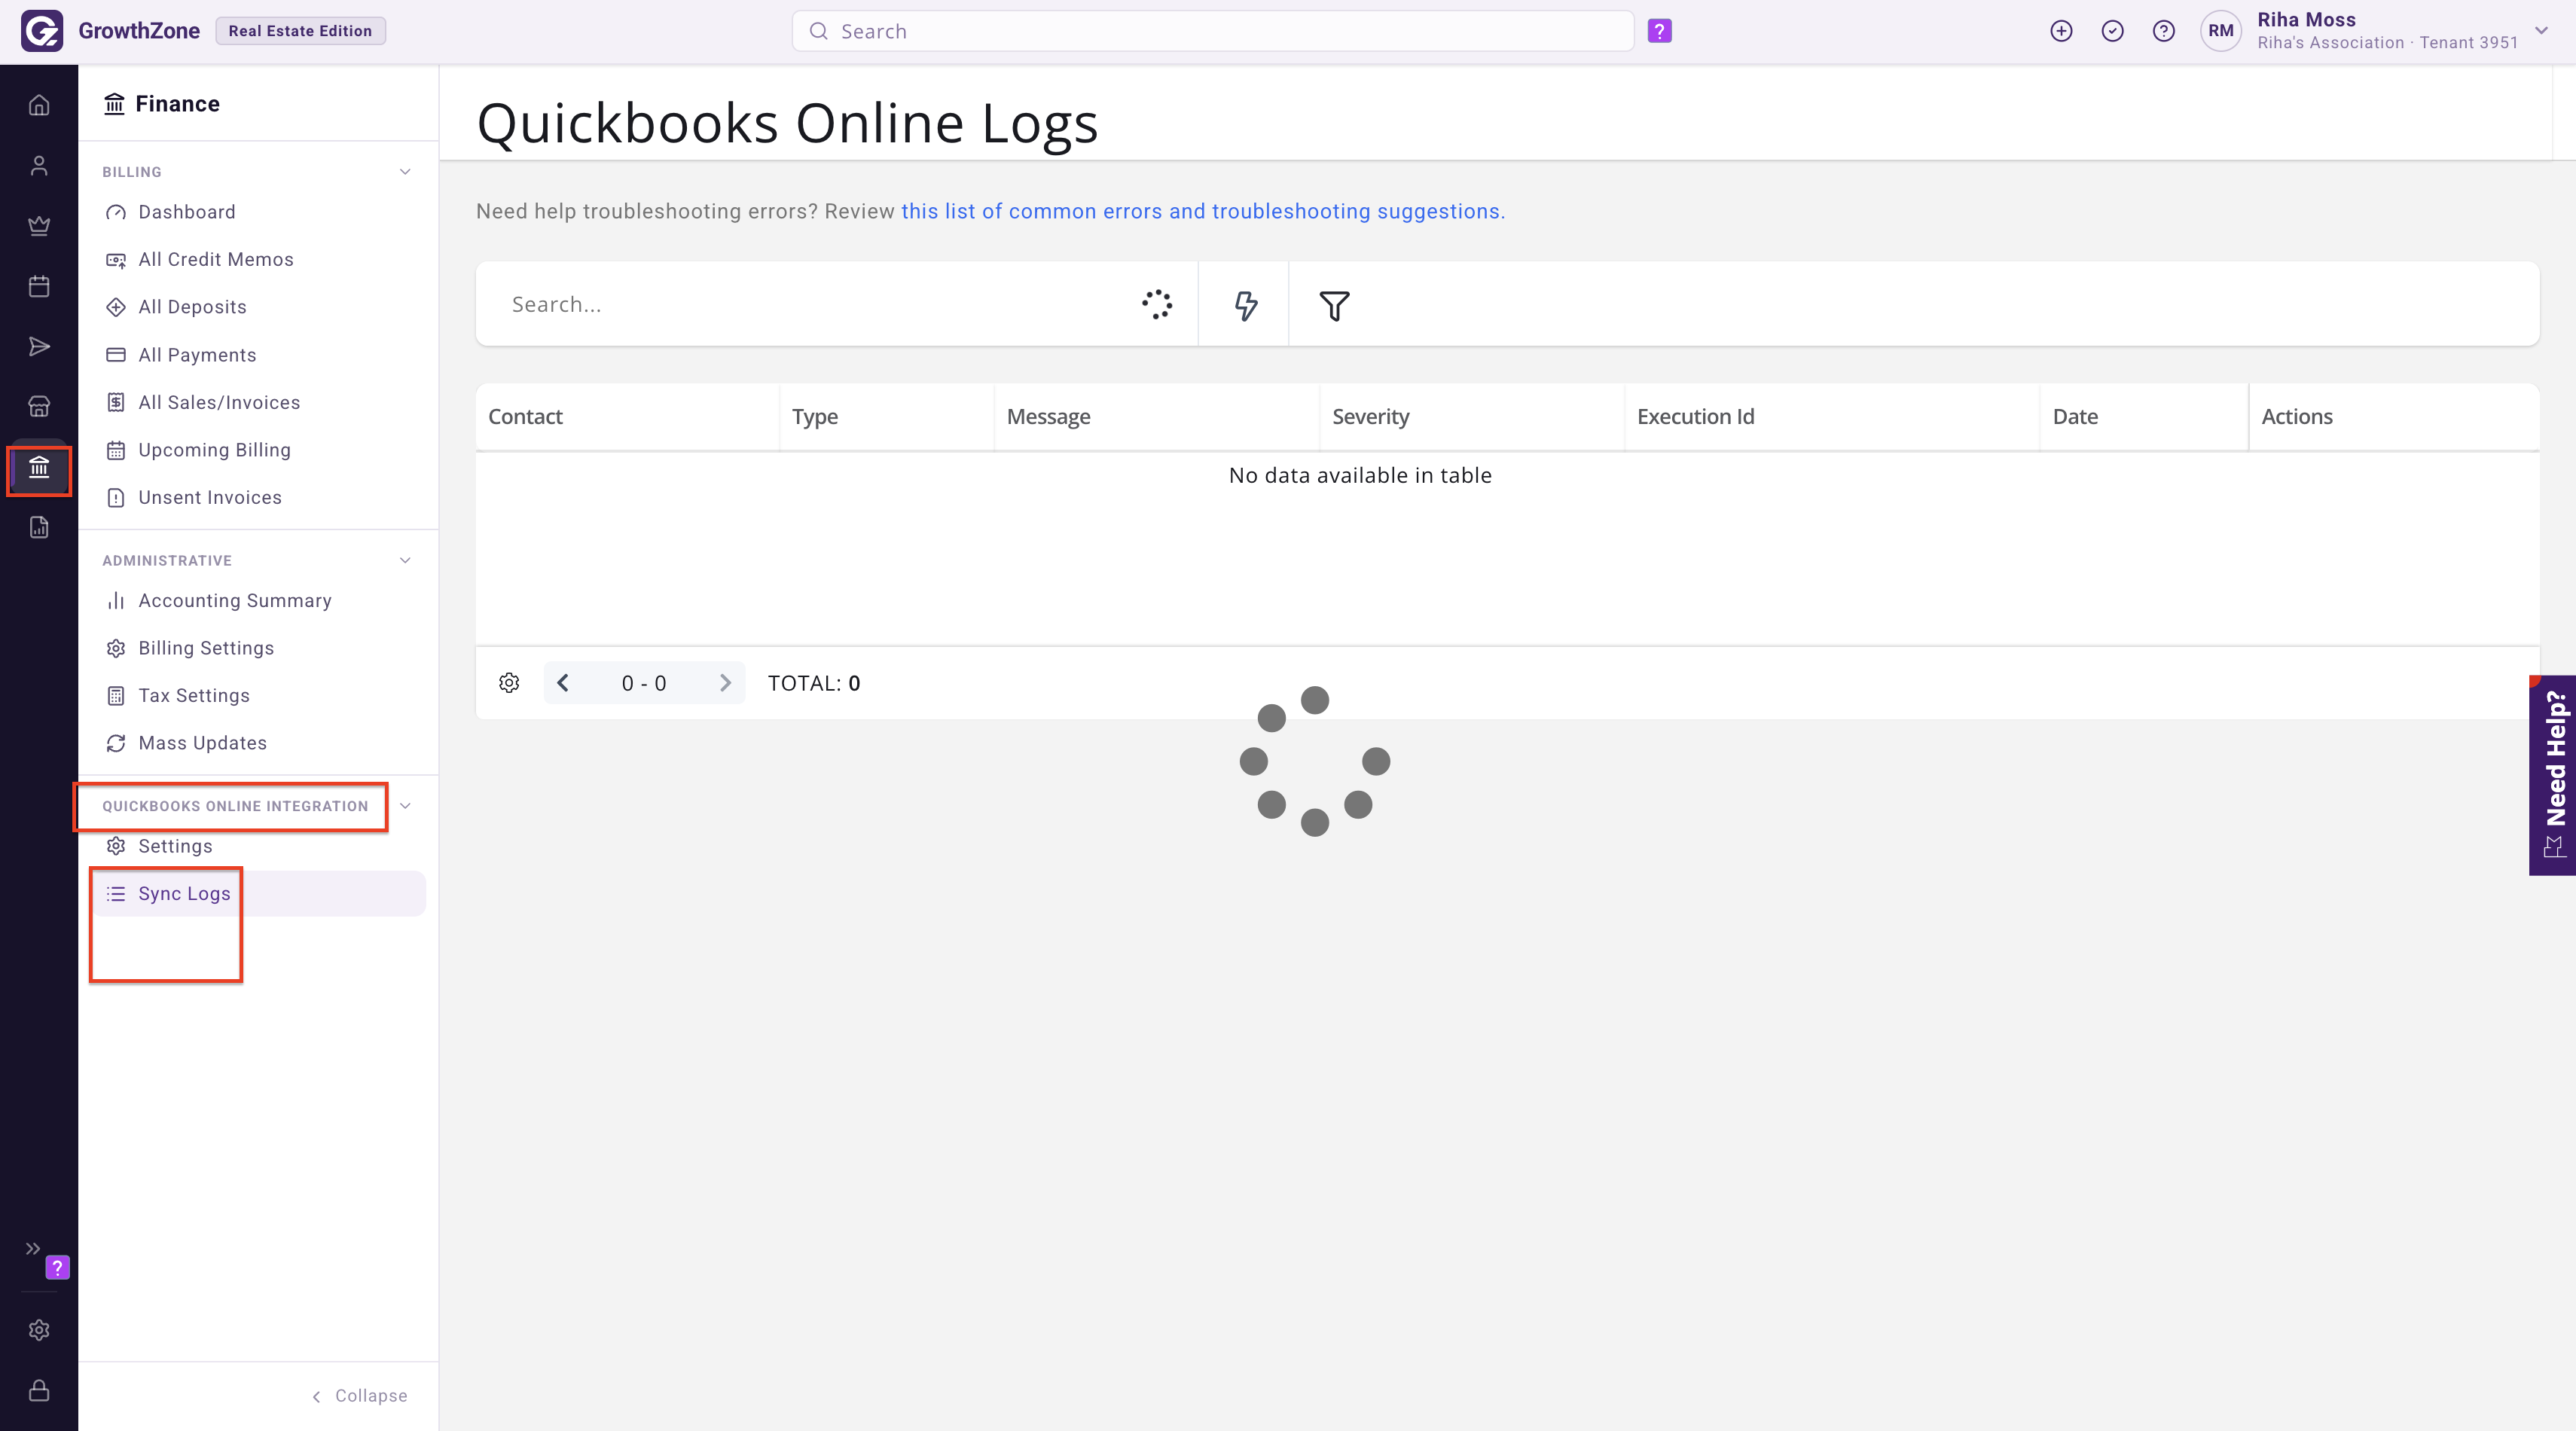This screenshot has width=2576, height=1431.
Task: Collapse the Quickbooks Online Integration chevron
Action: [405, 806]
